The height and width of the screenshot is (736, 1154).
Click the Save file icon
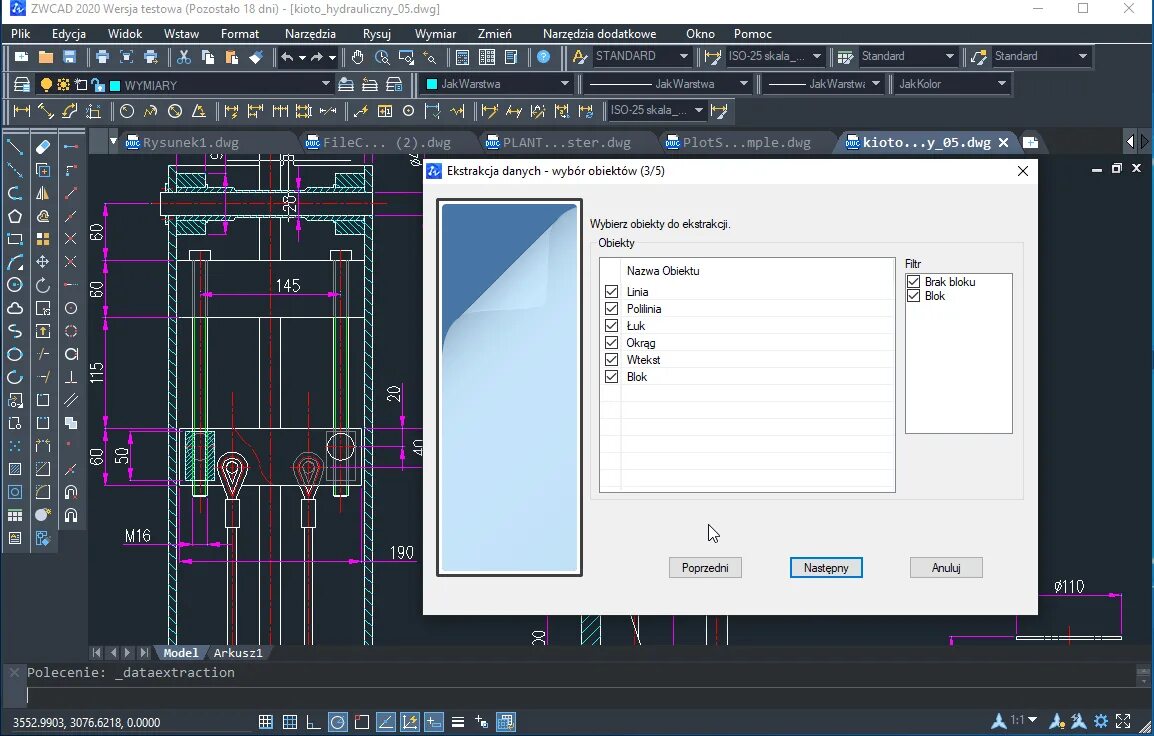point(70,57)
